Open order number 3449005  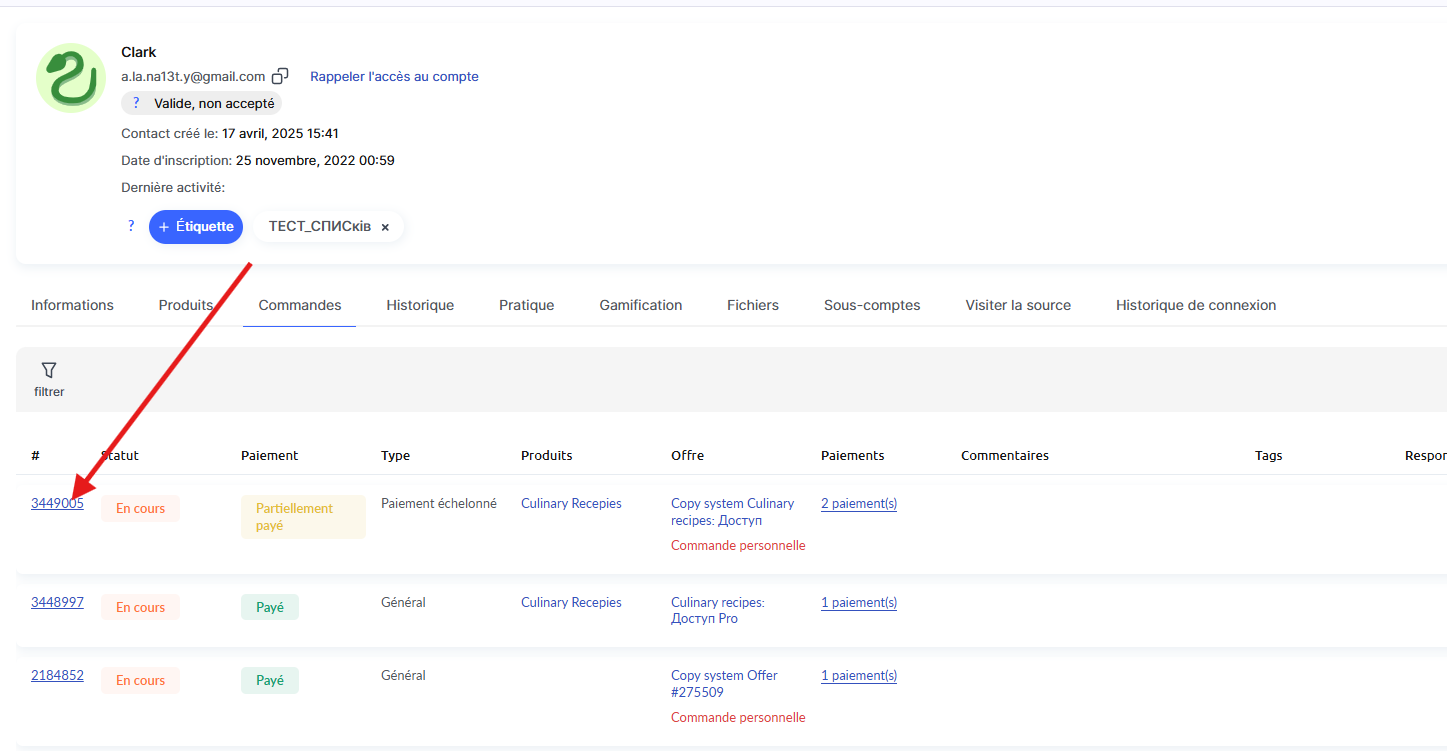coord(57,503)
